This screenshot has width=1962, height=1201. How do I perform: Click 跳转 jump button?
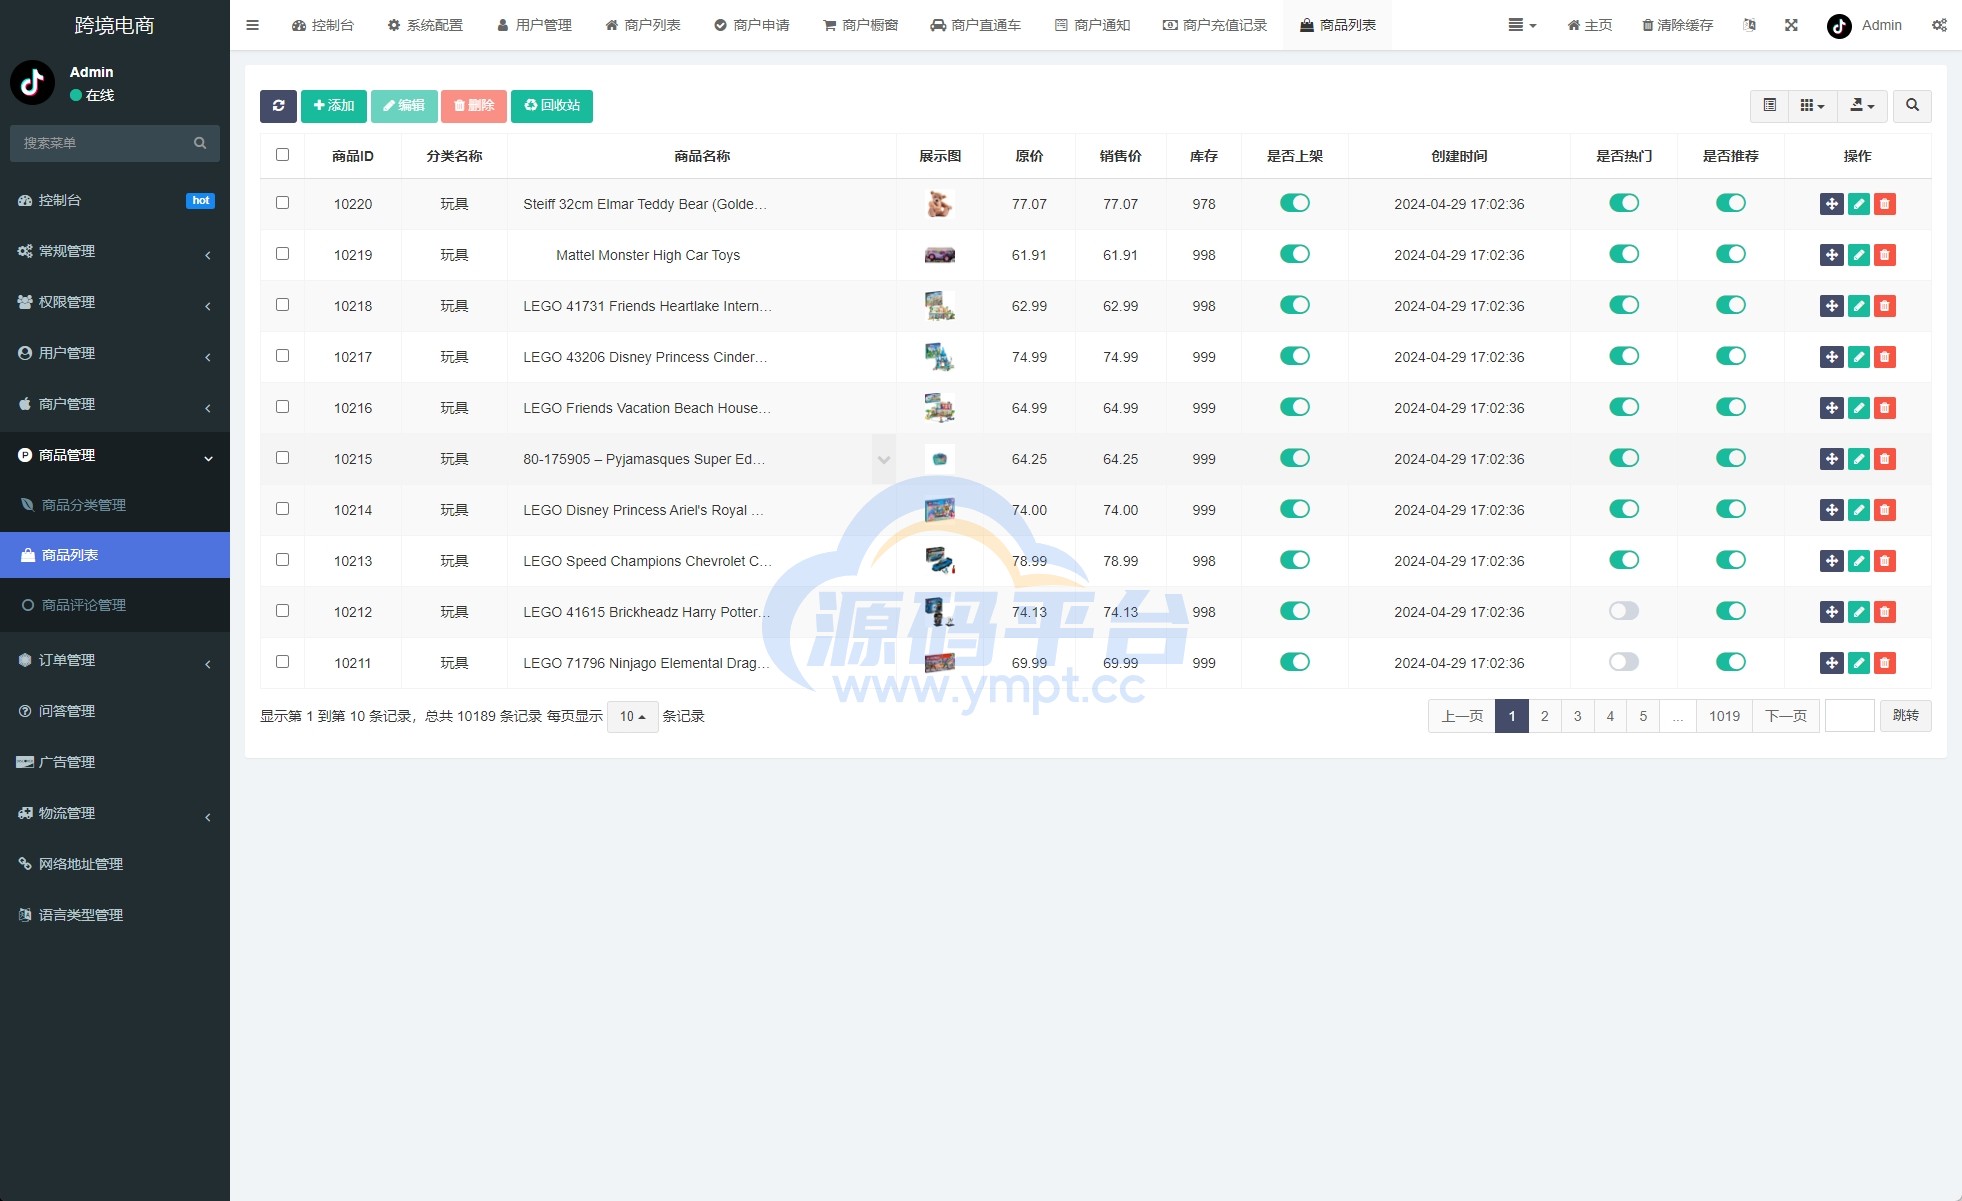(x=1905, y=716)
